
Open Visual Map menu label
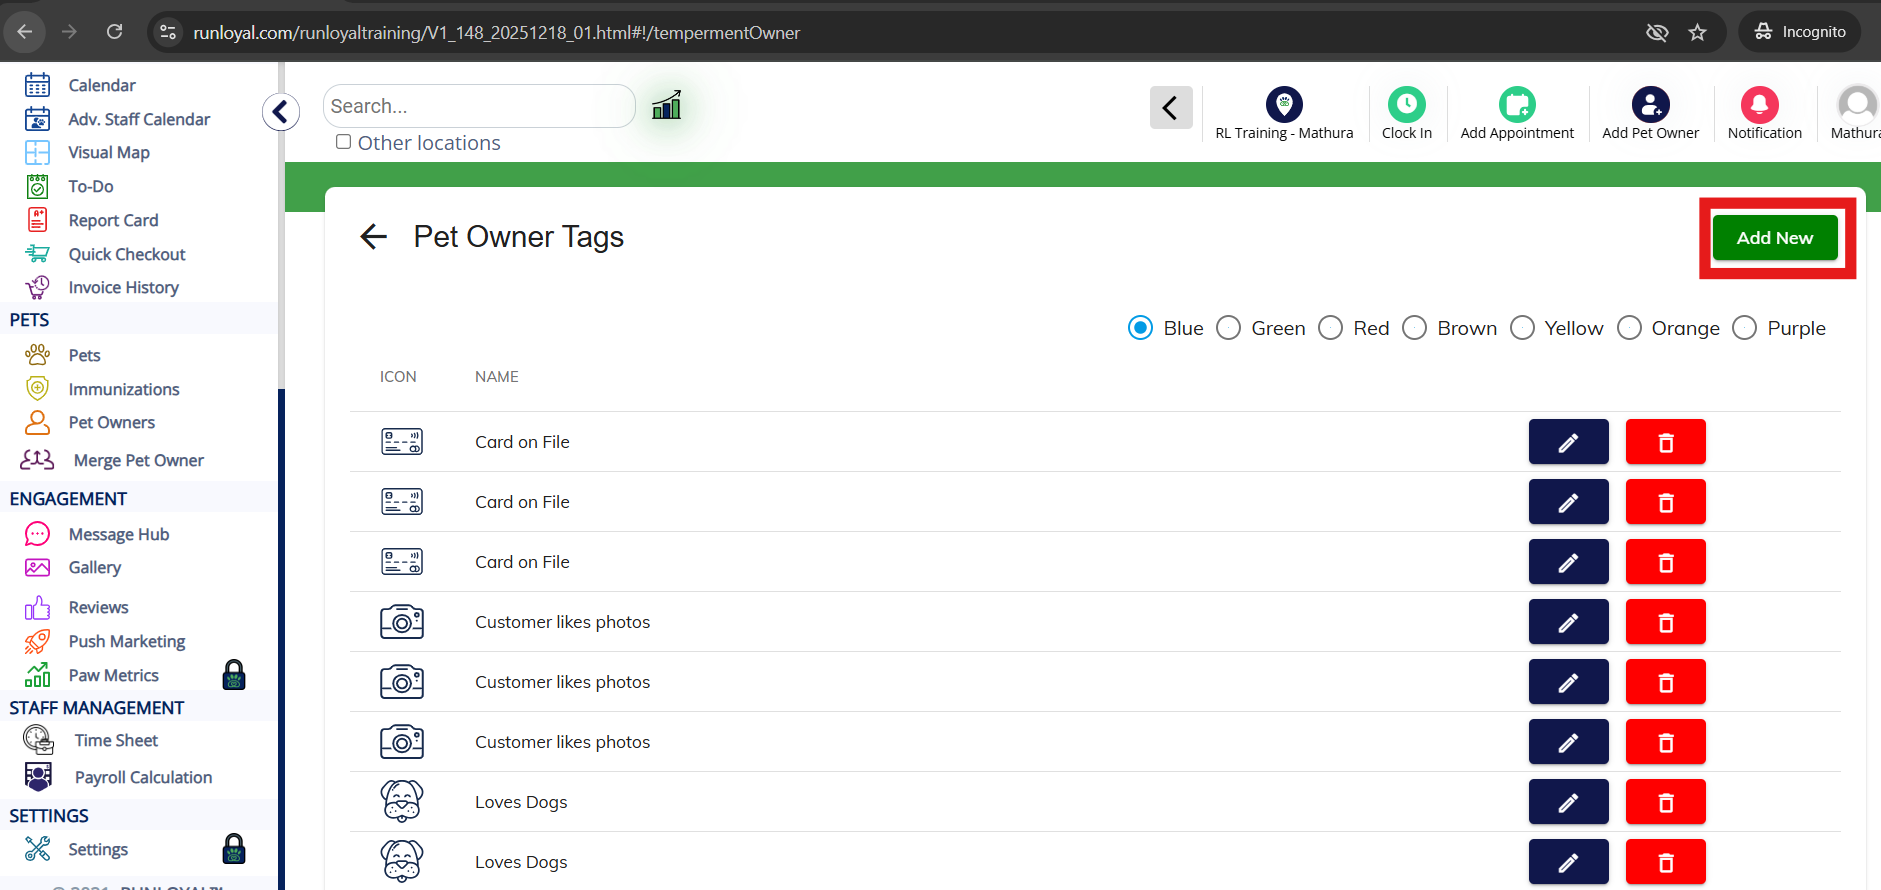tap(109, 152)
